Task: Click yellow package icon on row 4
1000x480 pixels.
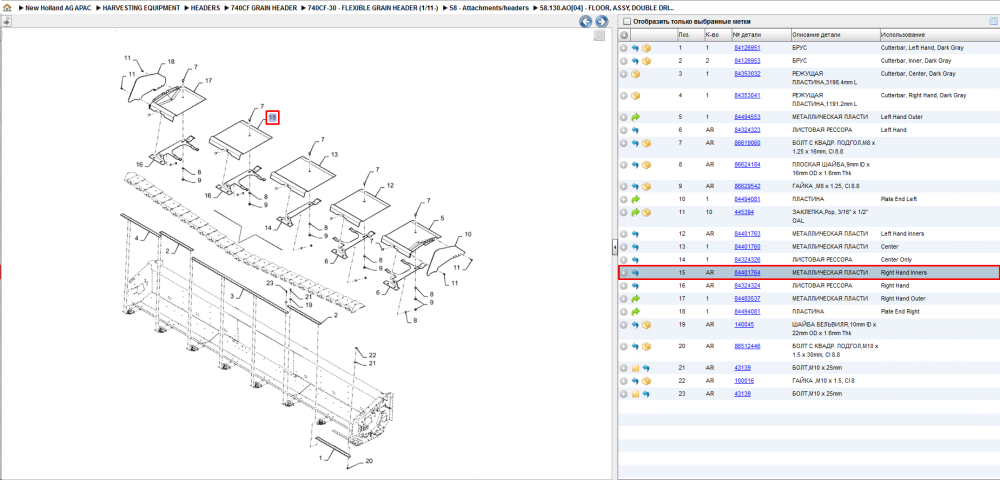Action: coord(635,96)
